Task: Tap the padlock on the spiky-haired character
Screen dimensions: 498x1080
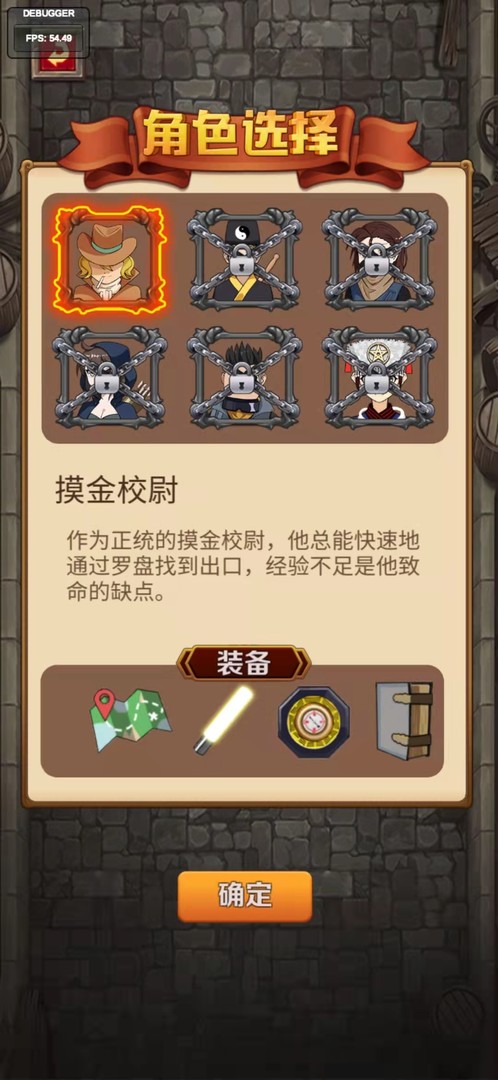Action: [x=245, y=382]
